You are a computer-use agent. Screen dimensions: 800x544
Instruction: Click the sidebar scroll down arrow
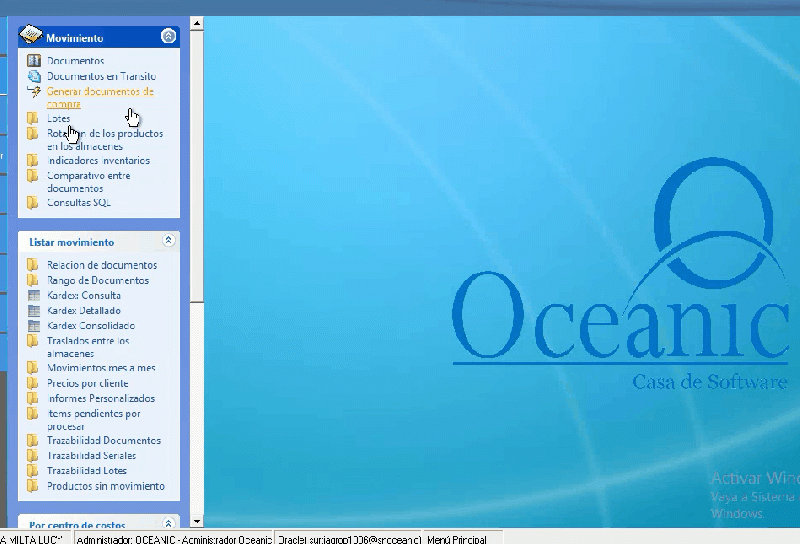197,520
